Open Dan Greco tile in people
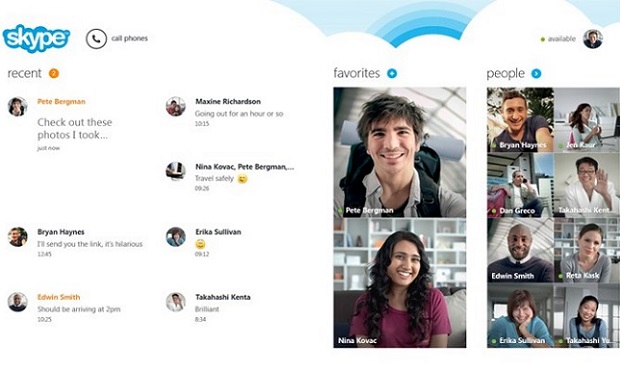 coord(520,185)
